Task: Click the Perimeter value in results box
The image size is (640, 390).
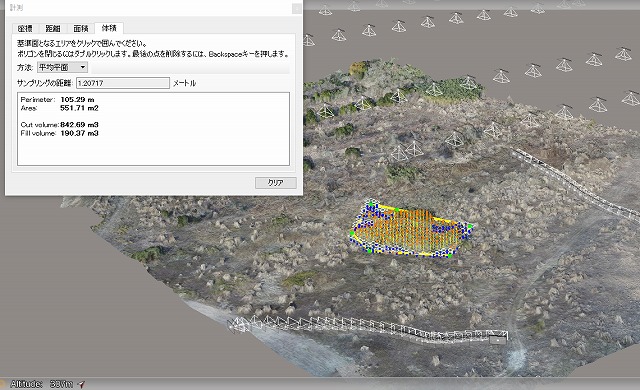Action: tap(77, 100)
